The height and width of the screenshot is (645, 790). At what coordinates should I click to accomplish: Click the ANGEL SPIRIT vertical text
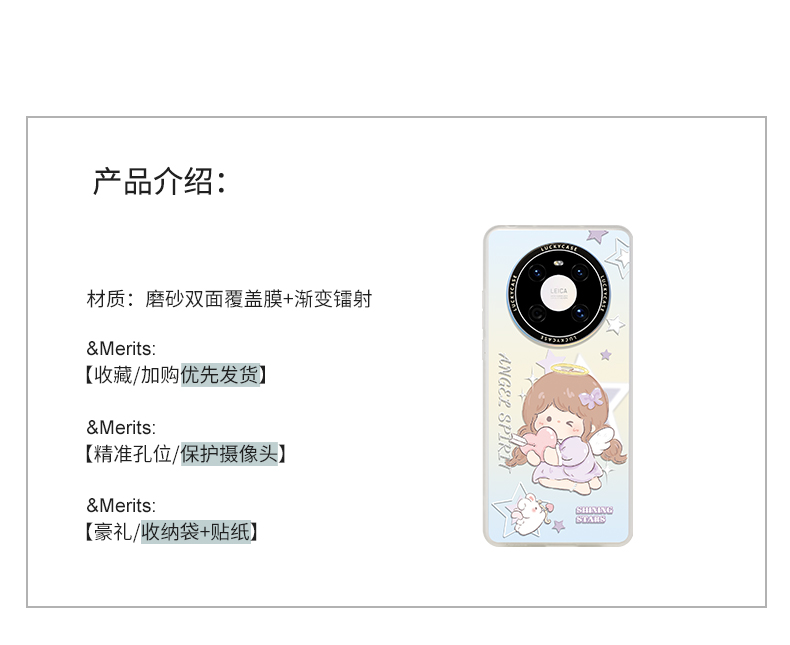pos(504,412)
